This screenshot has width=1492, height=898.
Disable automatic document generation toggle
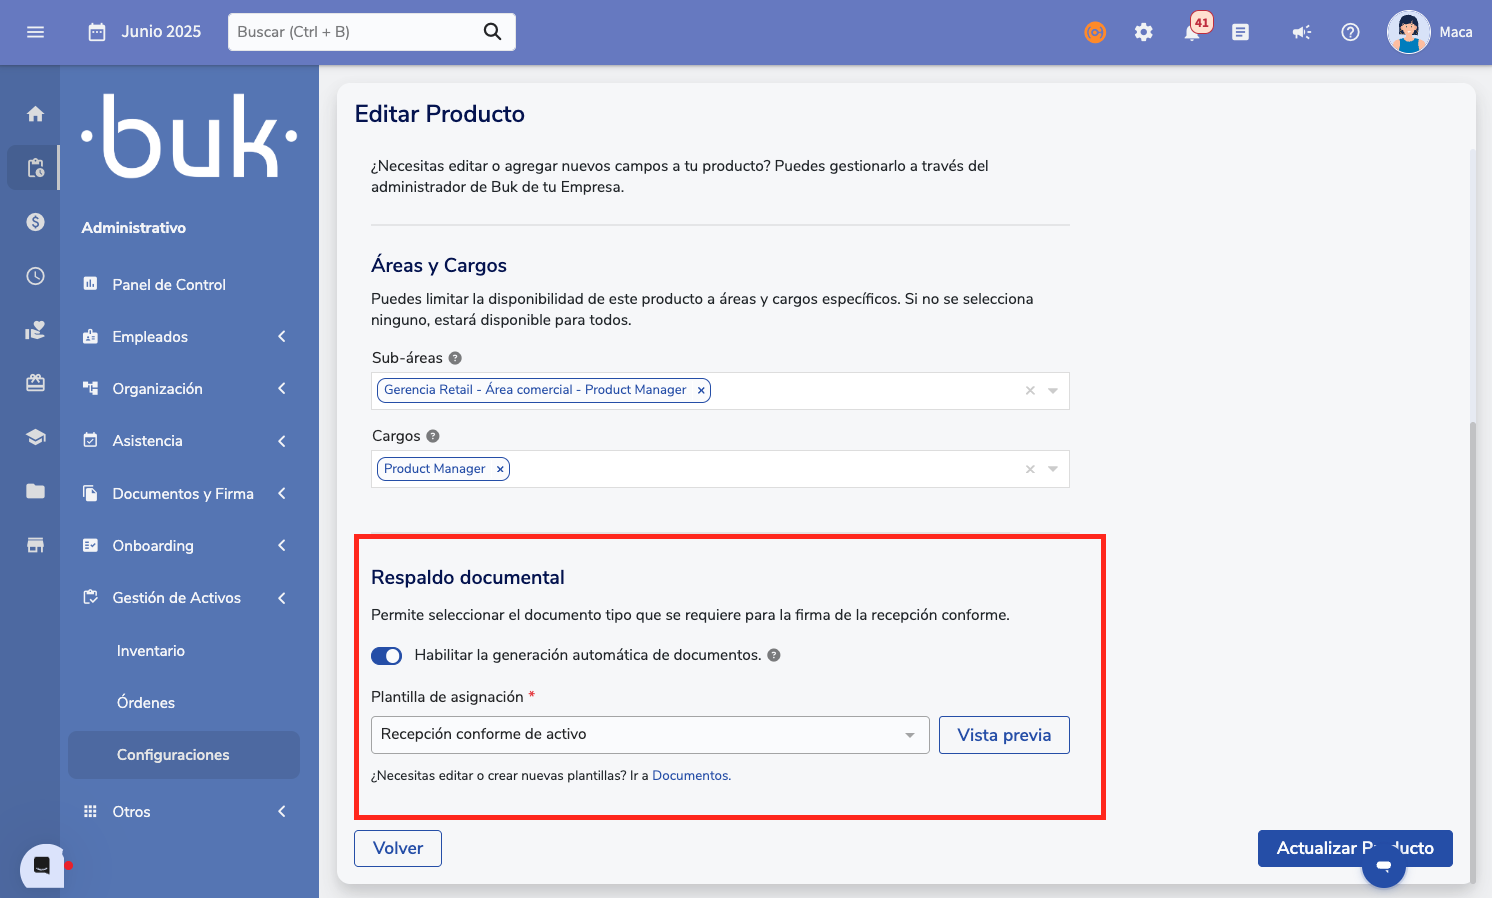click(386, 656)
